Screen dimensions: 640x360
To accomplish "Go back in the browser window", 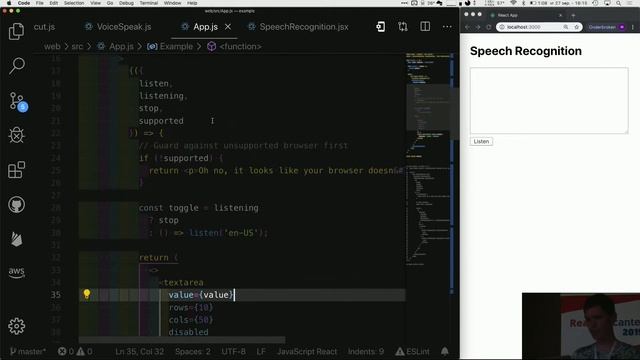I will (467, 27).
